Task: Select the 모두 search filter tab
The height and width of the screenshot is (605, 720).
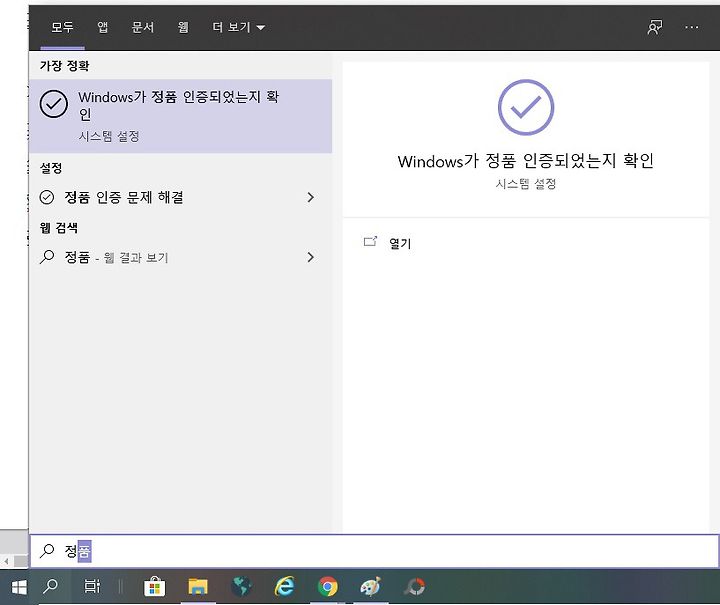Action: tap(62, 28)
